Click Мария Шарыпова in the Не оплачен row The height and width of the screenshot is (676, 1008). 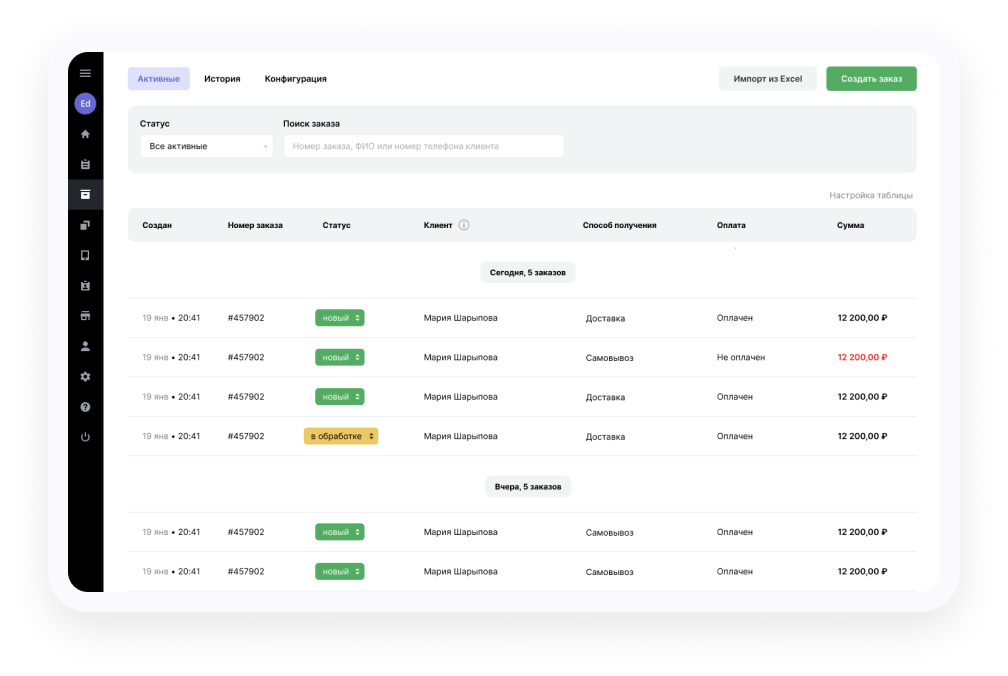click(460, 357)
